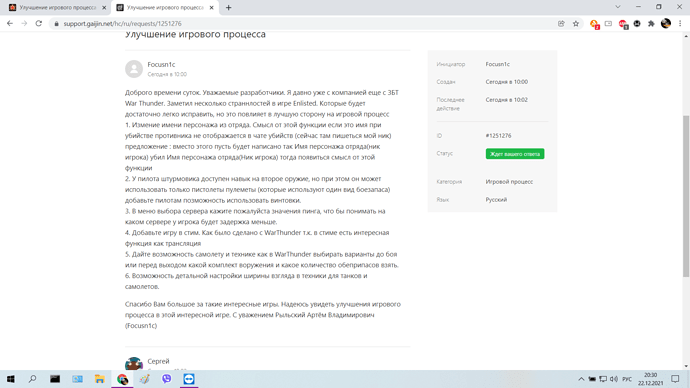Go back with the browser back arrow

pyautogui.click(x=10, y=23)
